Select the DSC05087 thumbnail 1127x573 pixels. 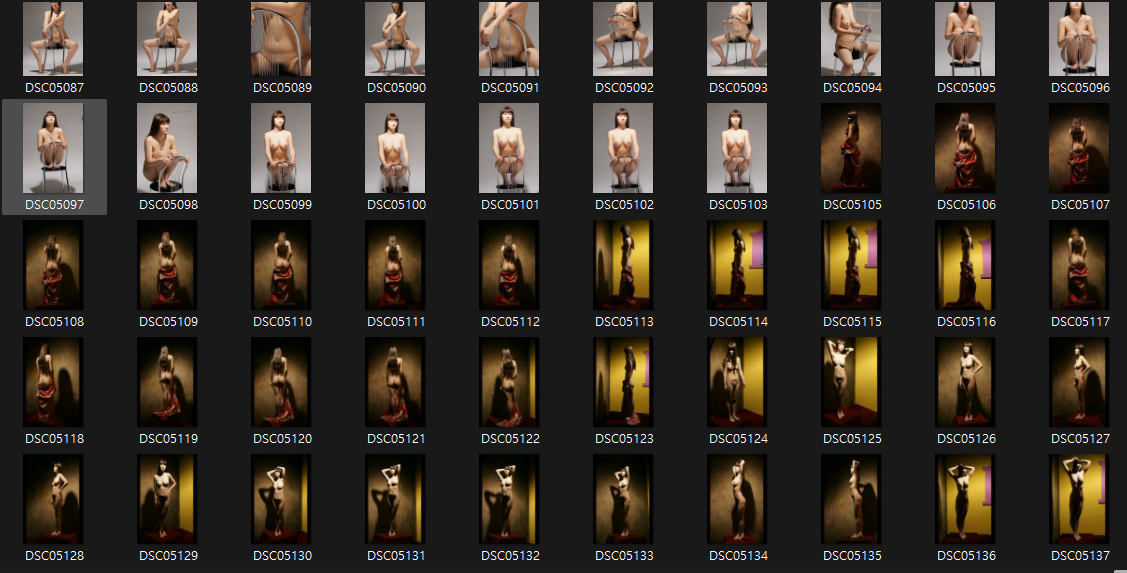pos(54,39)
